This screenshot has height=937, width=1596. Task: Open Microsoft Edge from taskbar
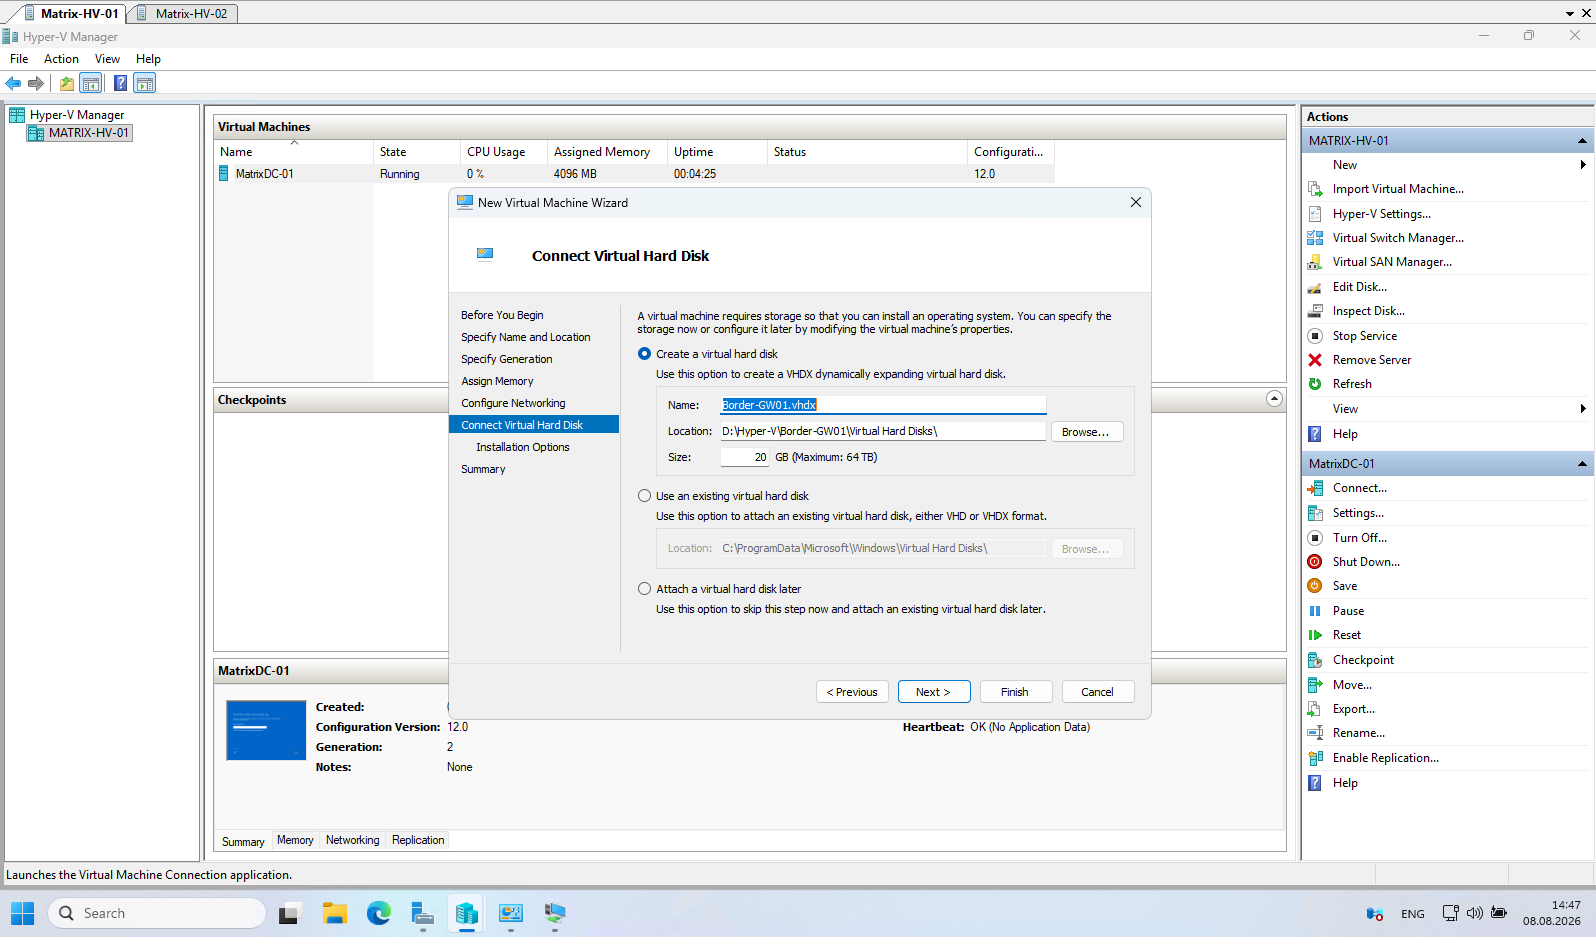click(379, 913)
